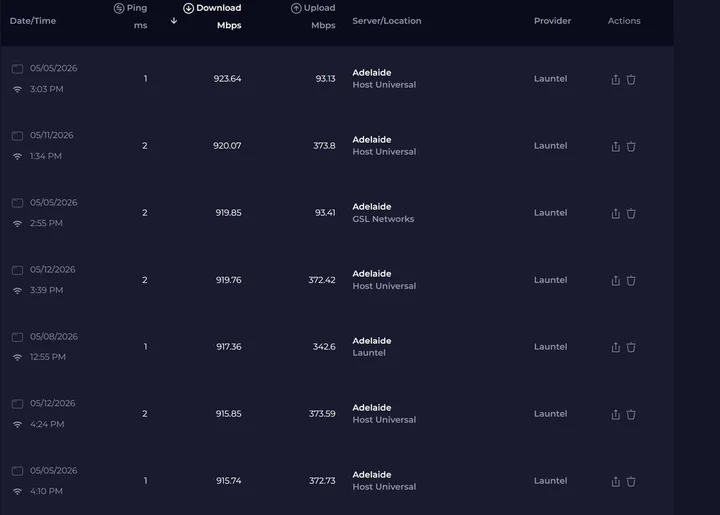720x515 pixels.
Task: Select the 917.36 download value
Action: click(x=229, y=347)
